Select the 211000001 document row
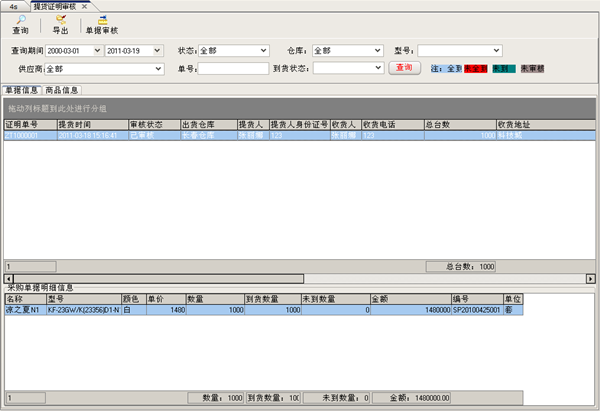The image size is (600, 411). click(28, 135)
